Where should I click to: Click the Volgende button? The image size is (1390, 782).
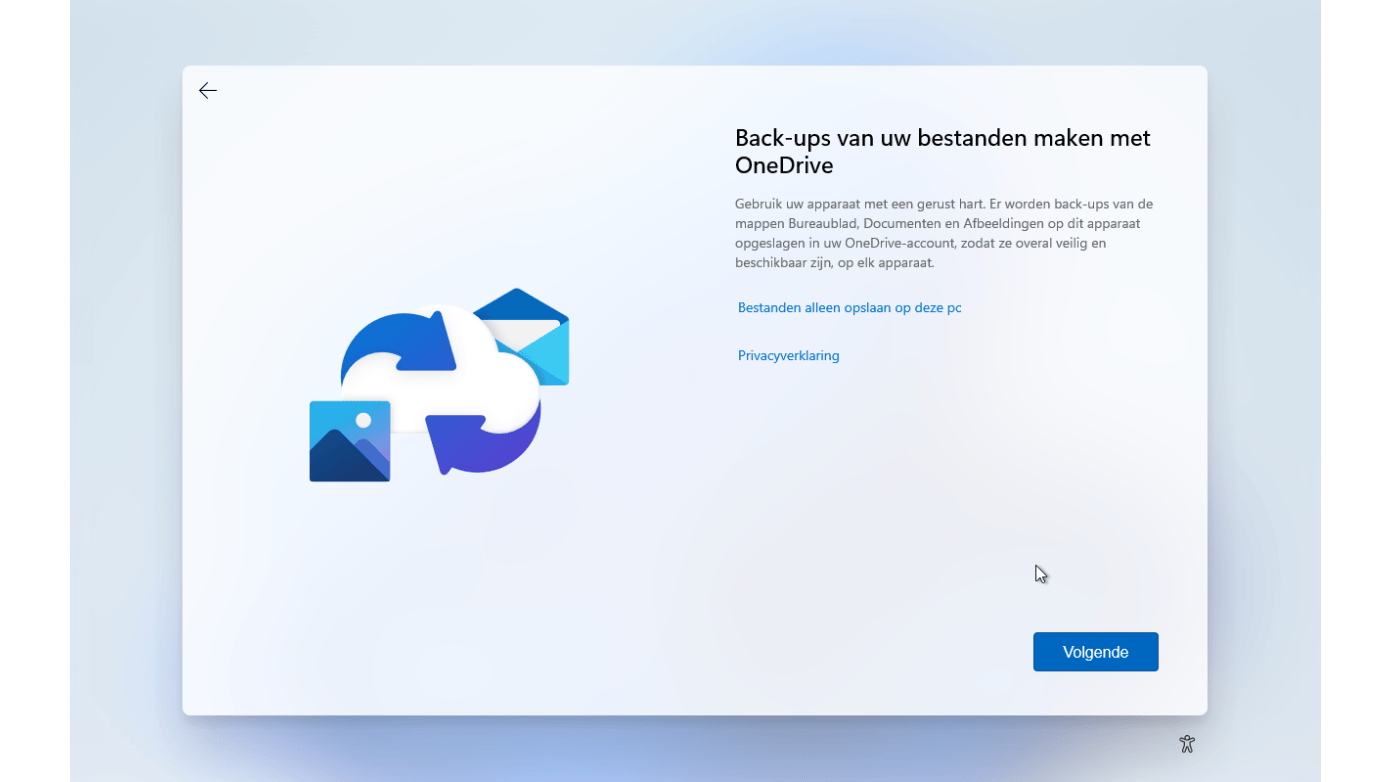click(1095, 652)
